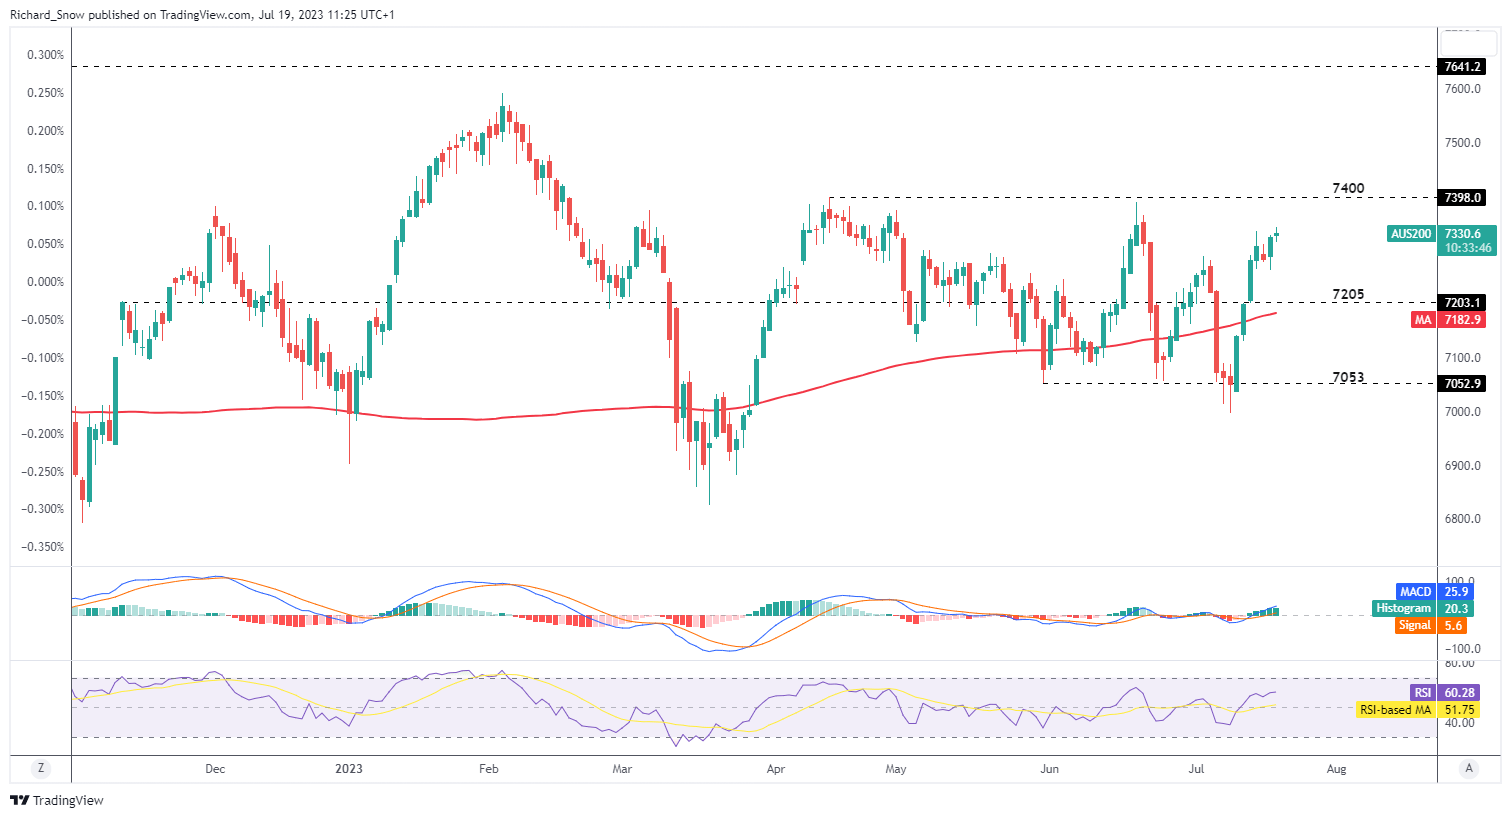
Task: Click the Apr label on time axis
Action: pyautogui.click(x=775, y=769)
